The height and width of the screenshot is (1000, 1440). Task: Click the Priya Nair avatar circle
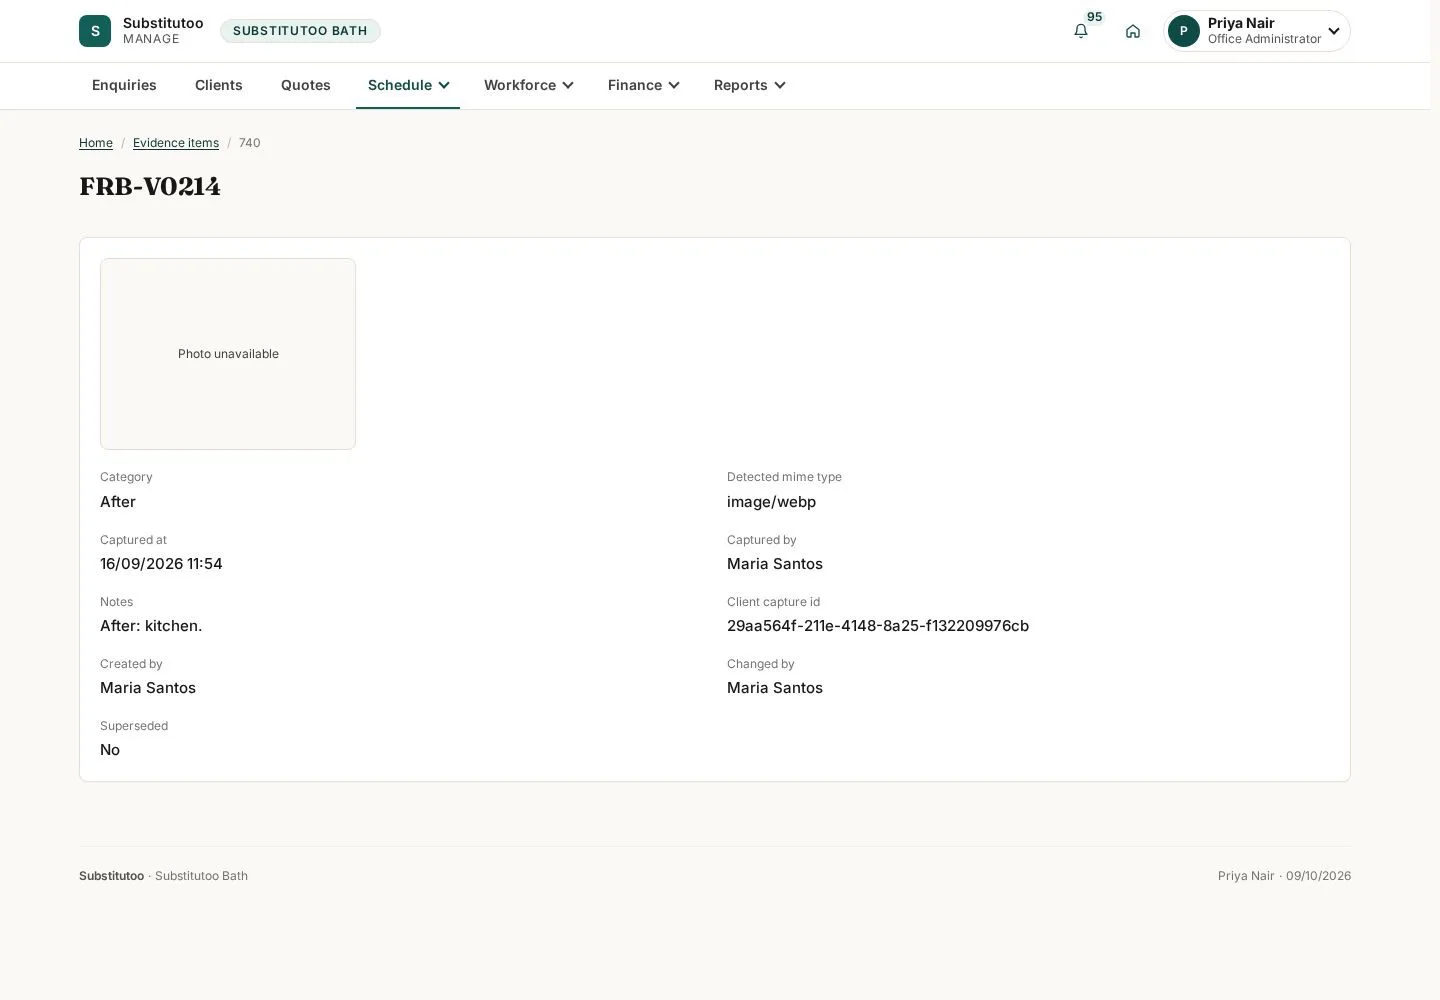[x=1184, y=31]
